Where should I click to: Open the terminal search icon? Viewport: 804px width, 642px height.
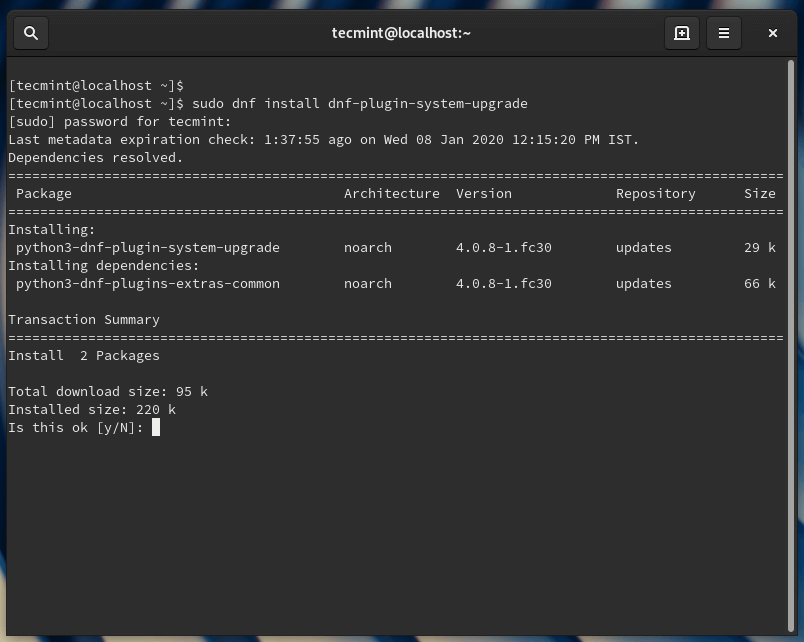[x=31, y=33]
